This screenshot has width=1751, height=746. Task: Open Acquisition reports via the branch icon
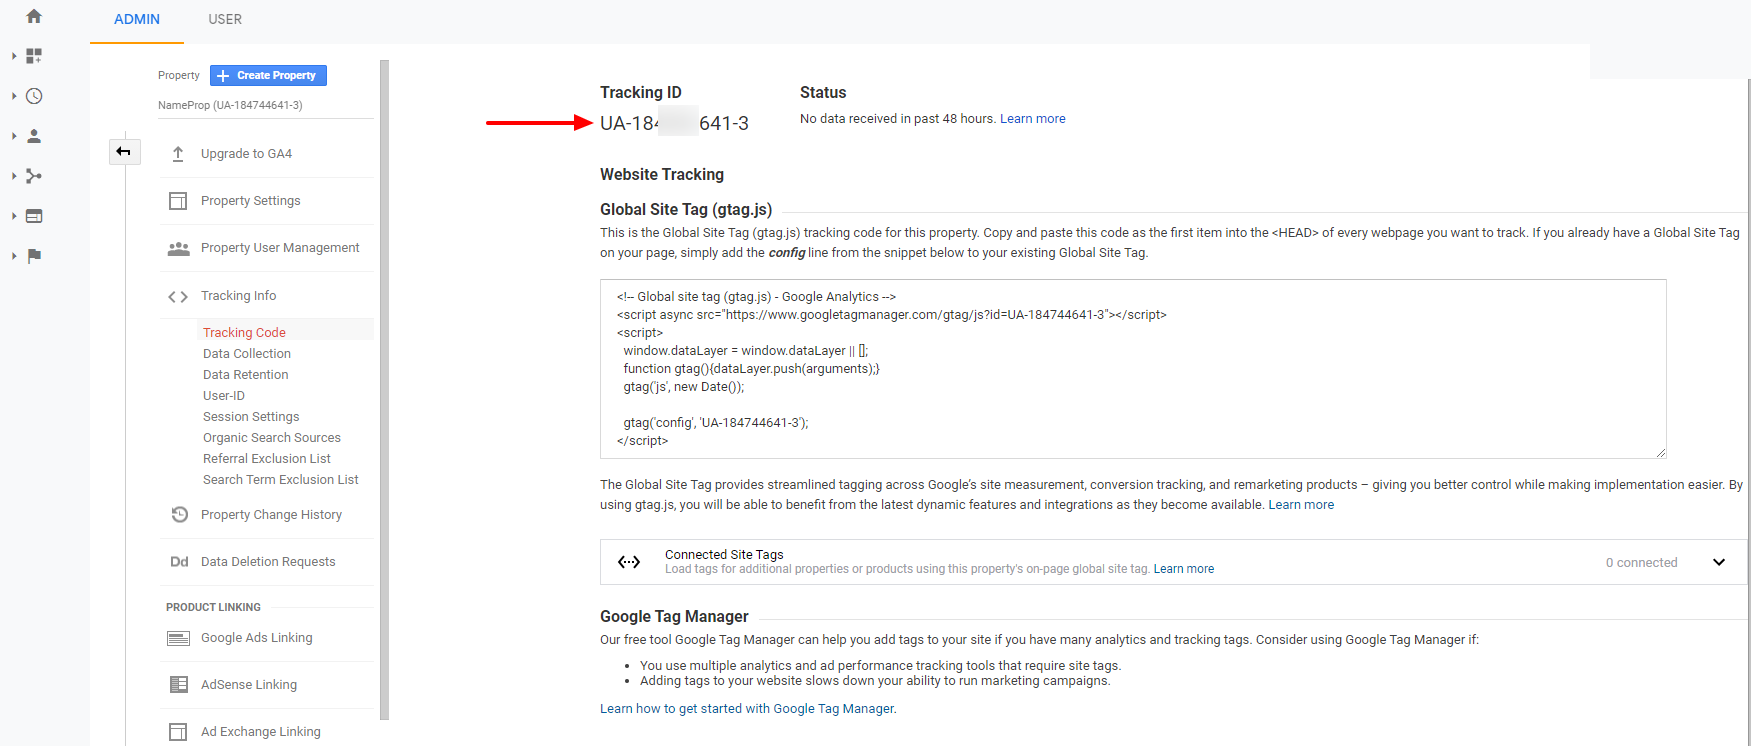[x=33, y=176]
